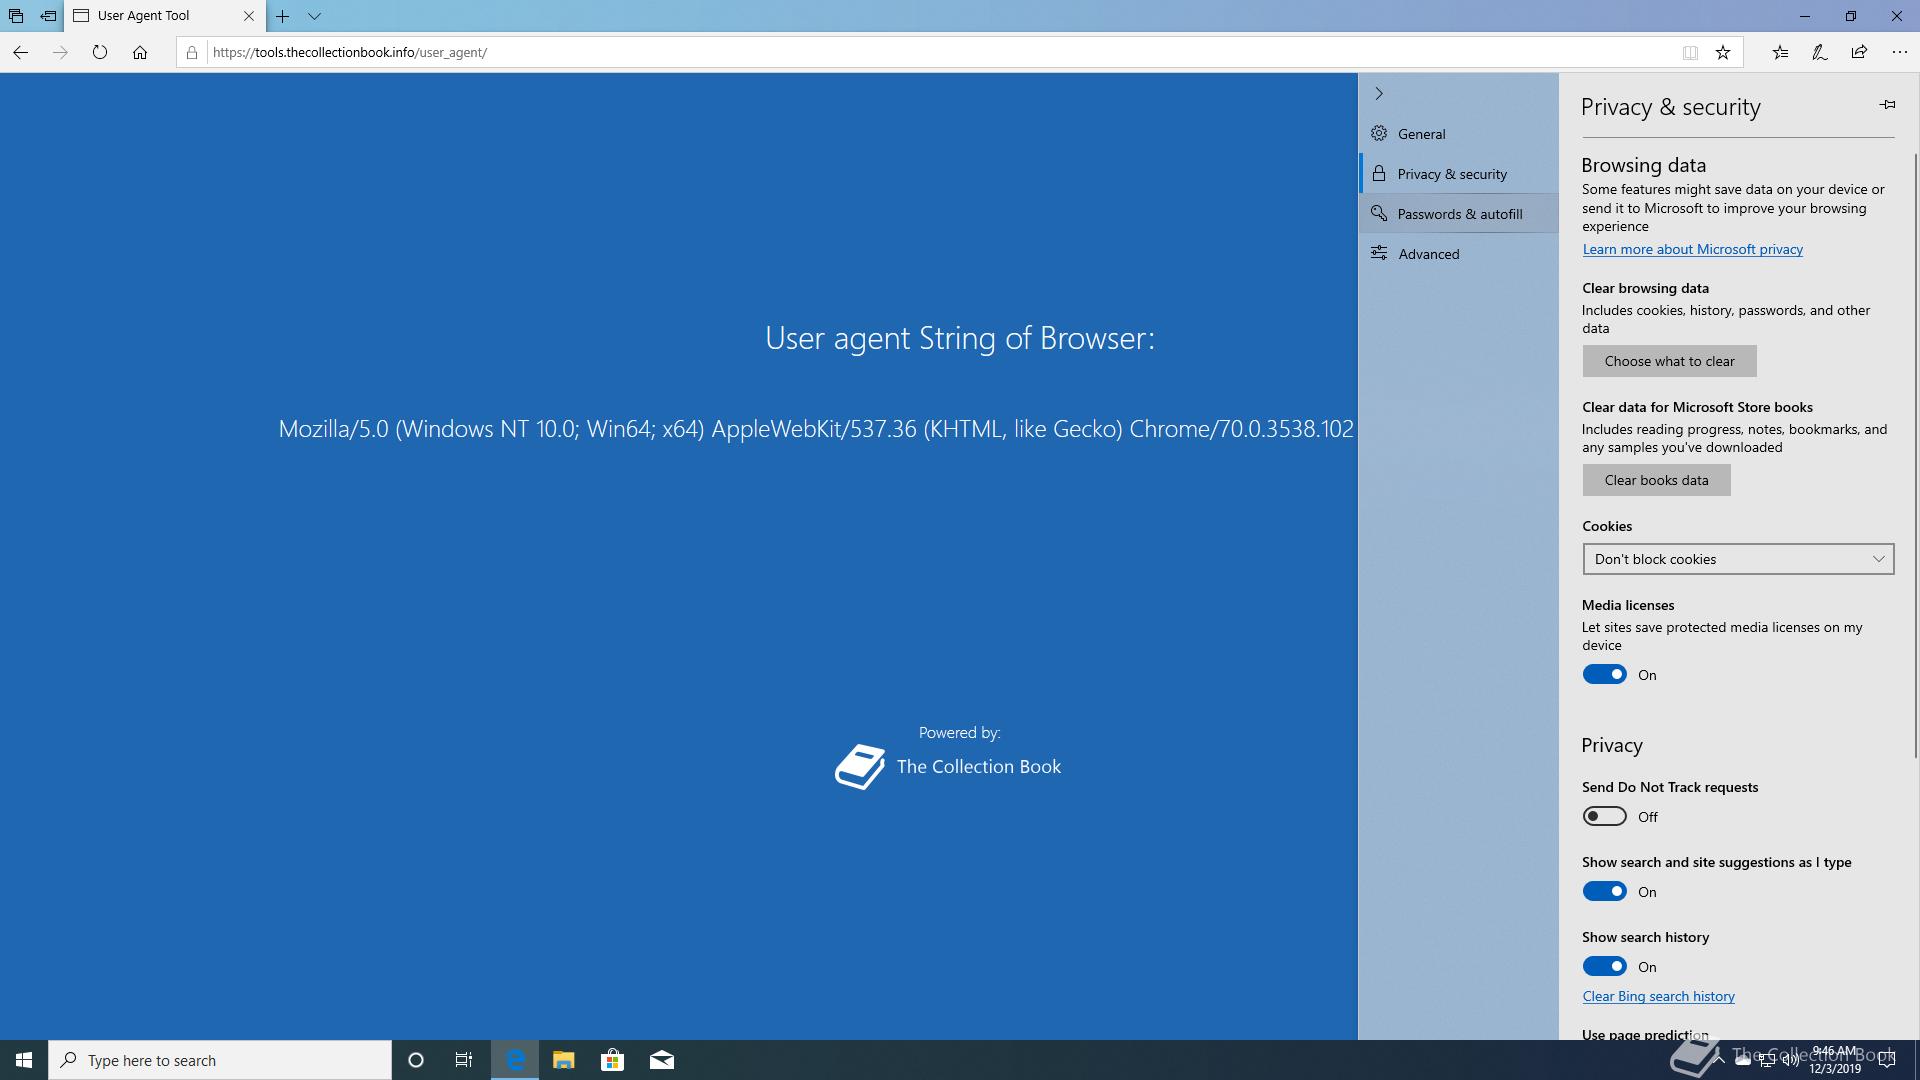Click the refresh page icon
The height and width of the screenshot is (1080, 1920).
pos(99,52)
